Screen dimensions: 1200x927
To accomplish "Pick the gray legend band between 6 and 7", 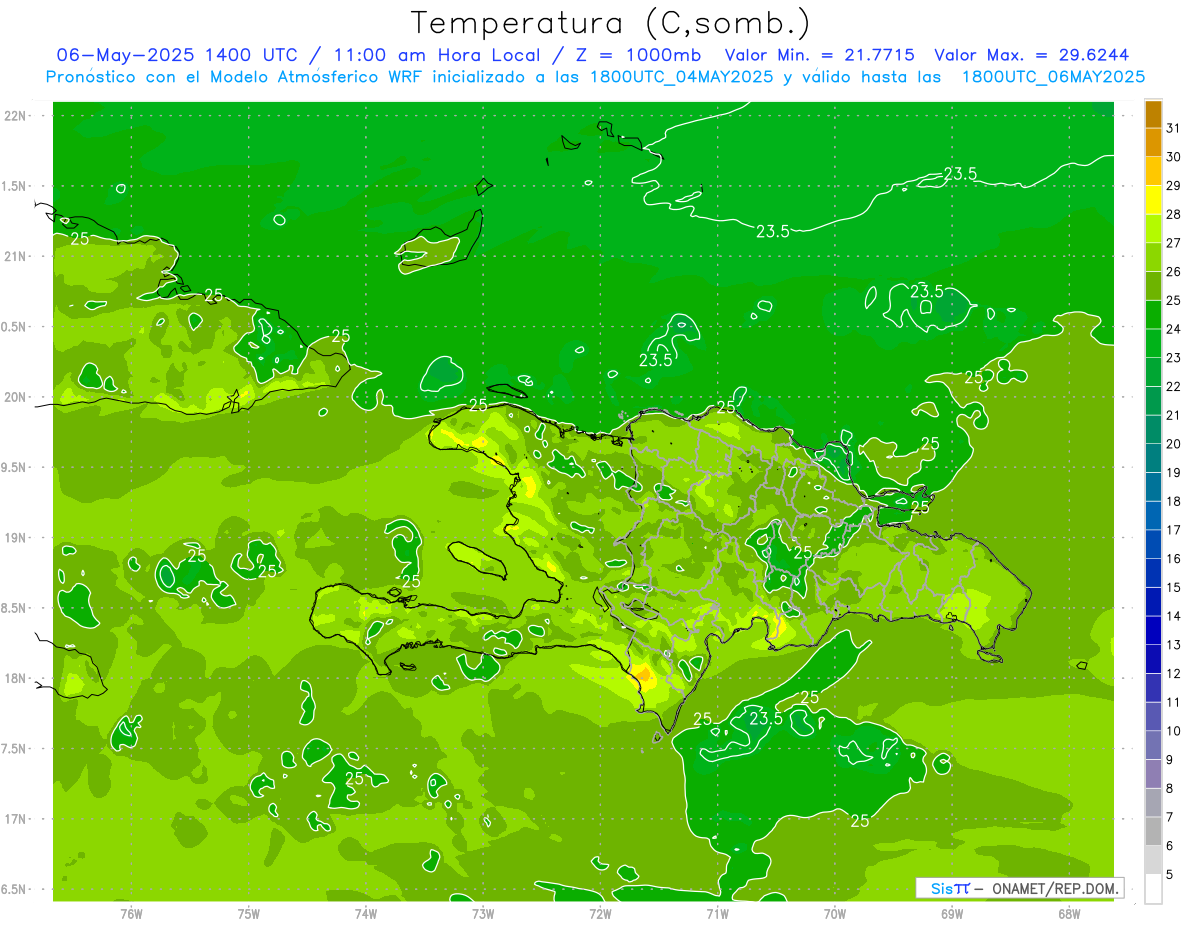I will [x=1153, y=832].
